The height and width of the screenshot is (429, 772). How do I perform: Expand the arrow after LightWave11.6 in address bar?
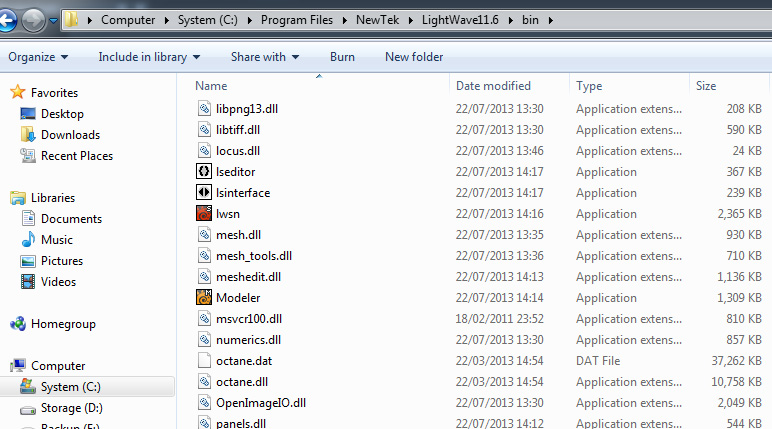(511, 20)
